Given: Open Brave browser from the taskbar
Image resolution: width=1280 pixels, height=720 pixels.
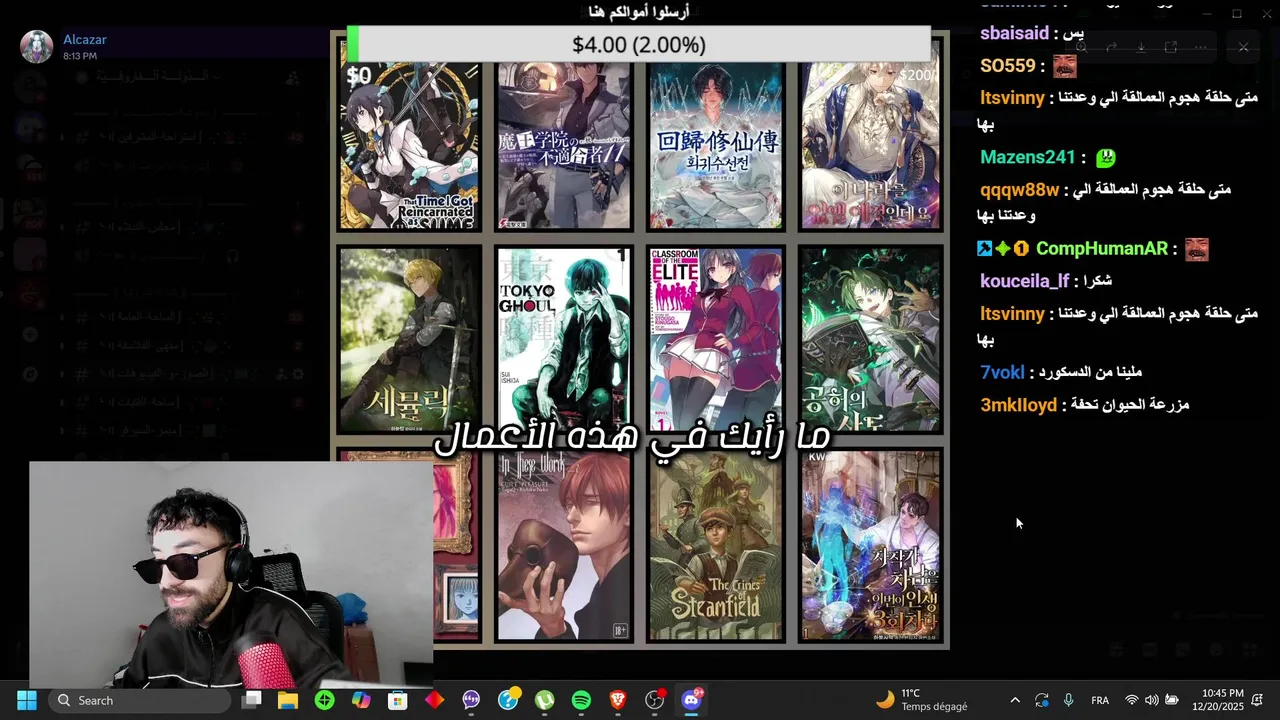Looking at the screenshot, I should coord(618,700).
